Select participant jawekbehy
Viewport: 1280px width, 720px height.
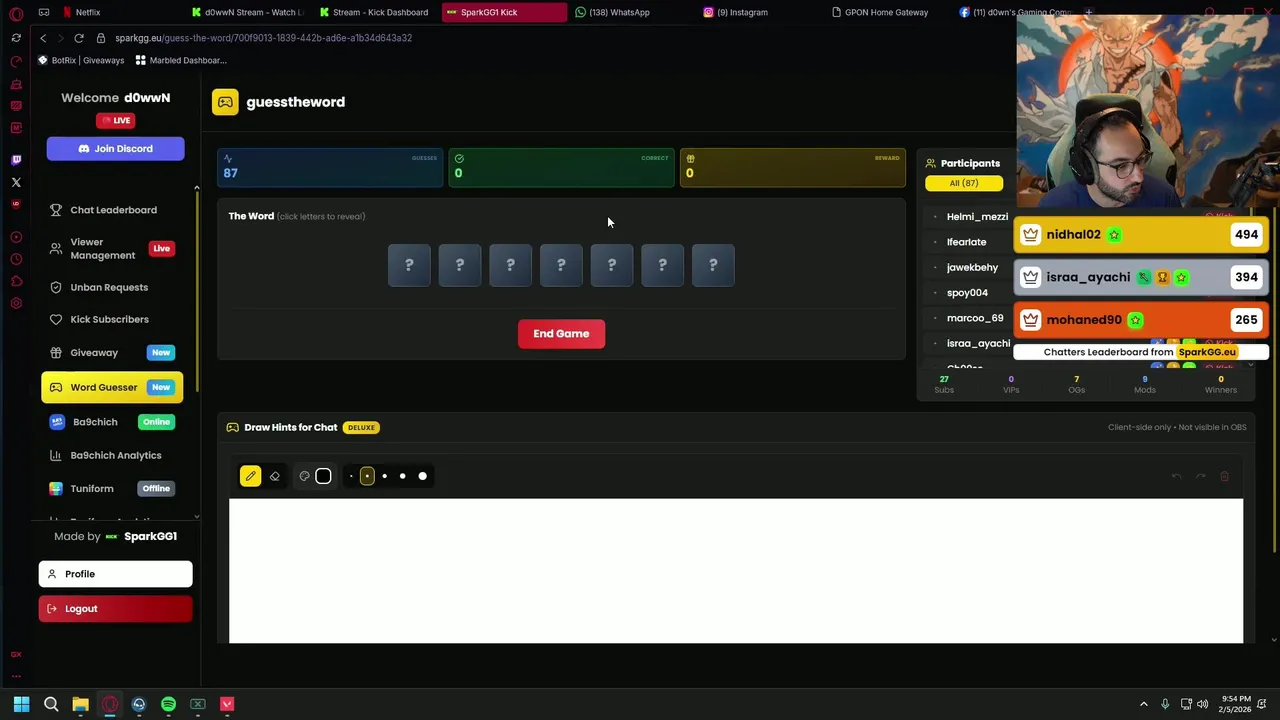tap(972, 267)
